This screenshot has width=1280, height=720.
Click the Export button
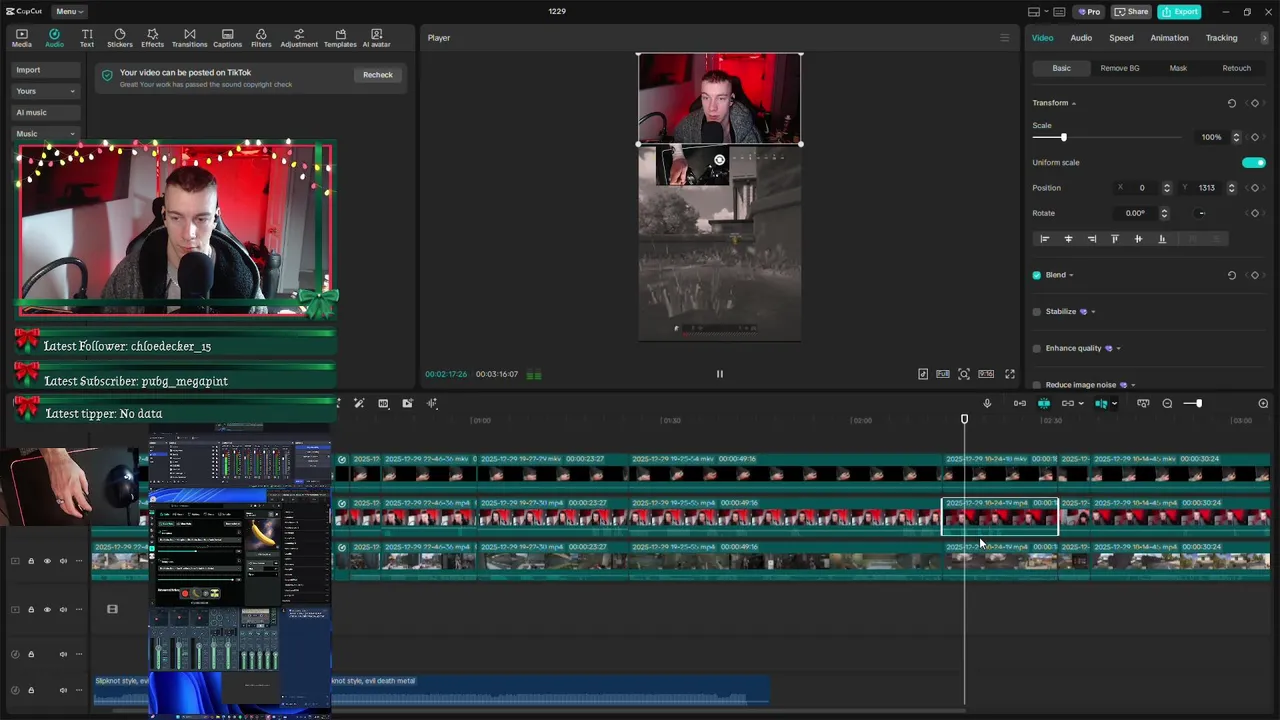tap(1180, 12)
